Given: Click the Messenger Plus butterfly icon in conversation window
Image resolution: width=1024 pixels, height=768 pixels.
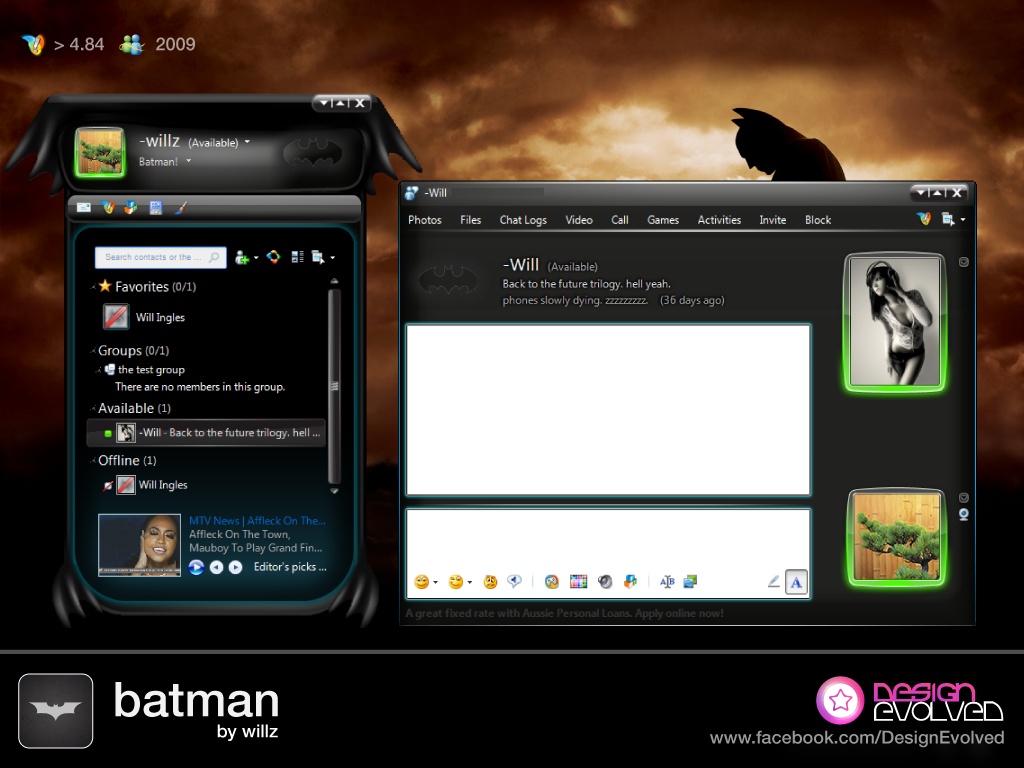Looking at the screenshot, I should (x=923, y=219).
